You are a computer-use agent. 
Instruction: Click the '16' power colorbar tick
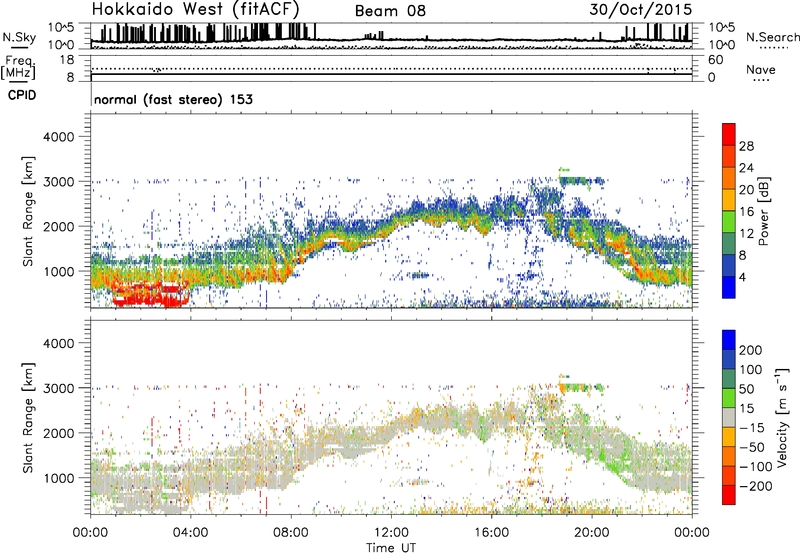click(746, 212)
